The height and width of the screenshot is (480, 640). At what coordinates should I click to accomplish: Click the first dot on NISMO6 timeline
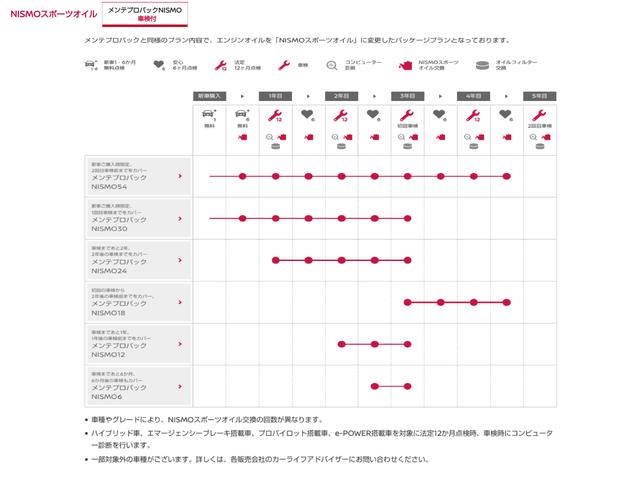coord(374,386)
